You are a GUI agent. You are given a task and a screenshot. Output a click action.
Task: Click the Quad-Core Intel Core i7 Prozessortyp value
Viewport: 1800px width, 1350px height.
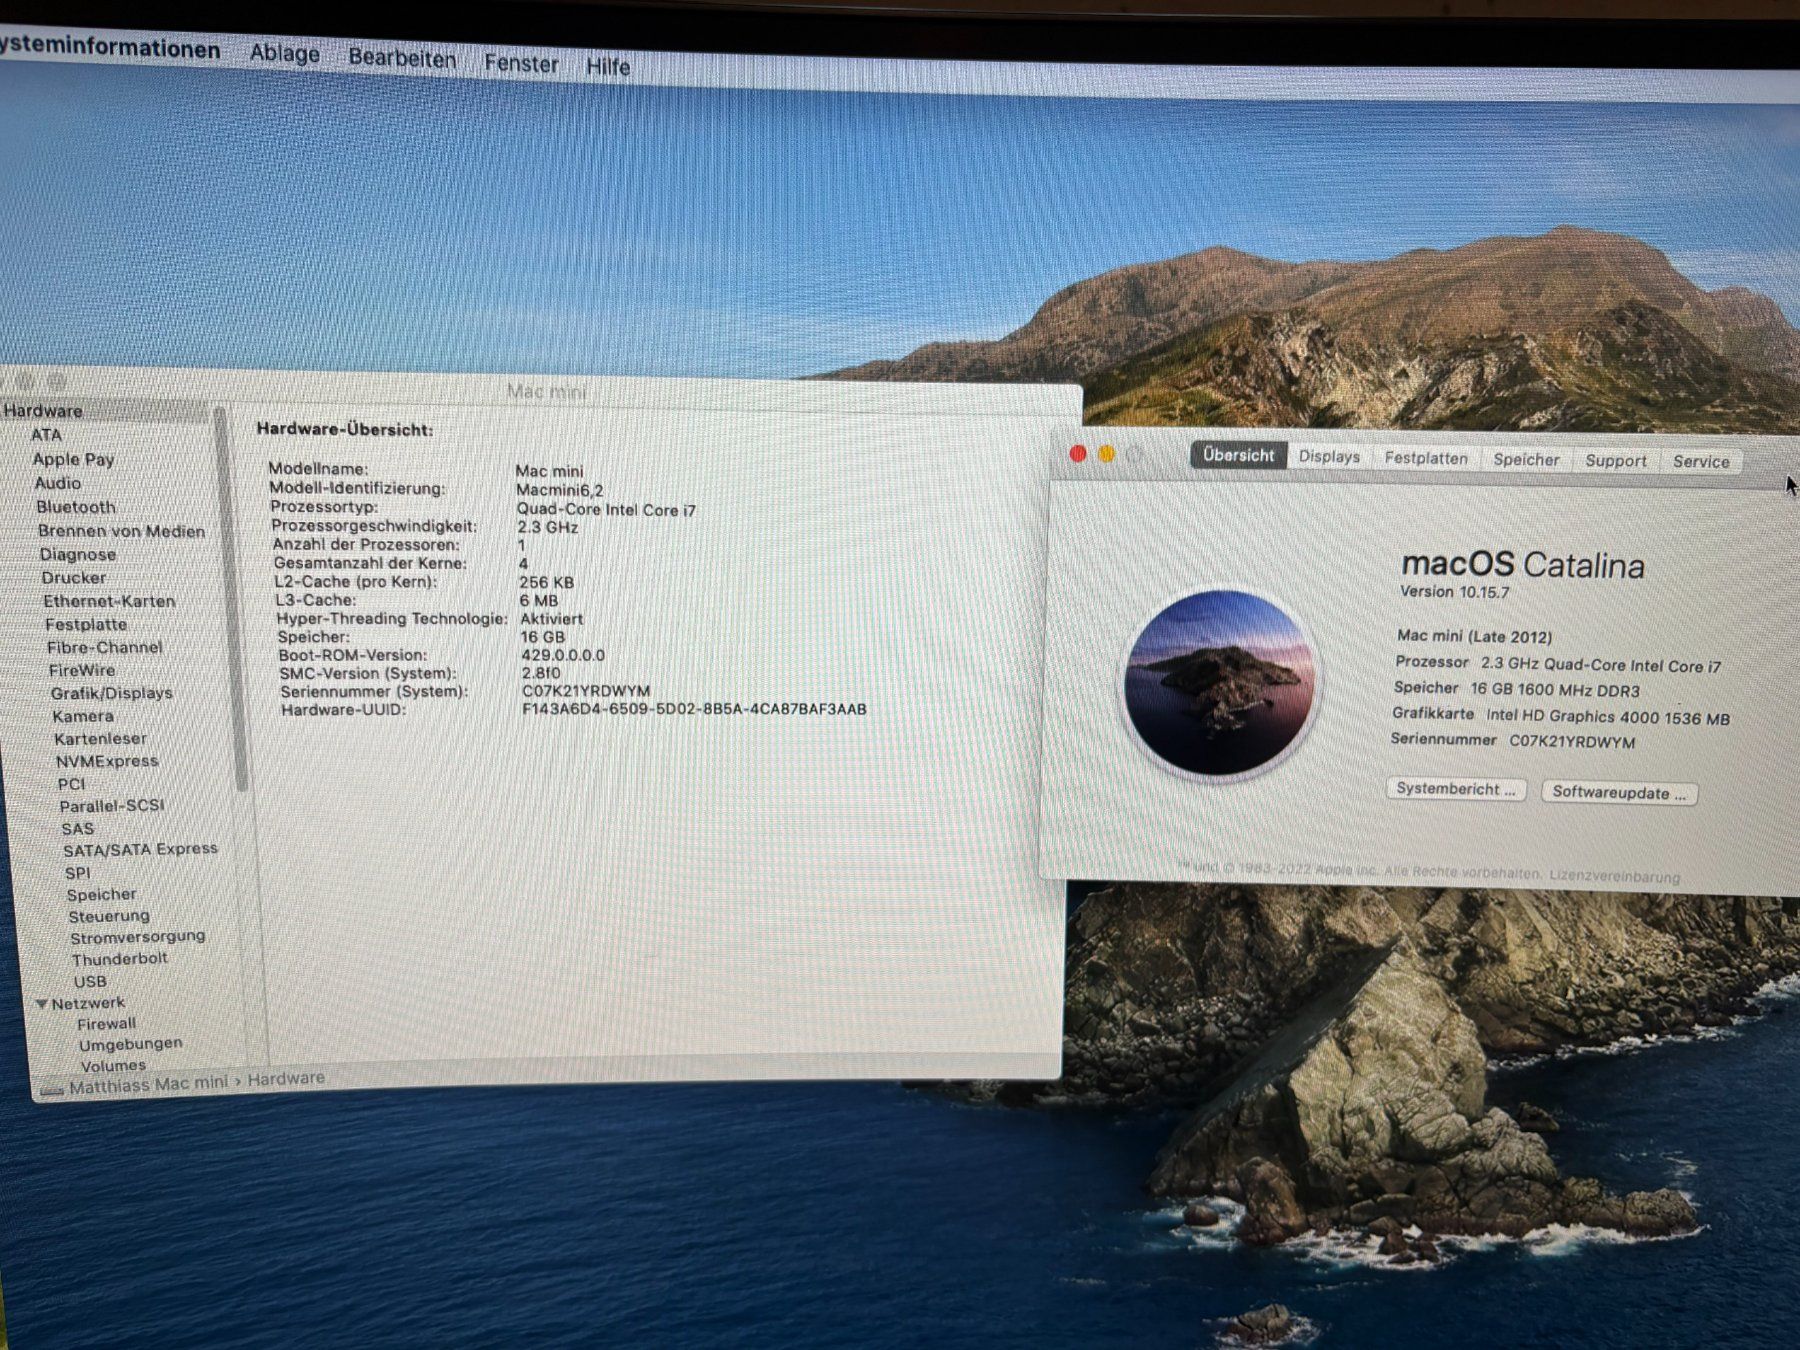pos(606,510)
